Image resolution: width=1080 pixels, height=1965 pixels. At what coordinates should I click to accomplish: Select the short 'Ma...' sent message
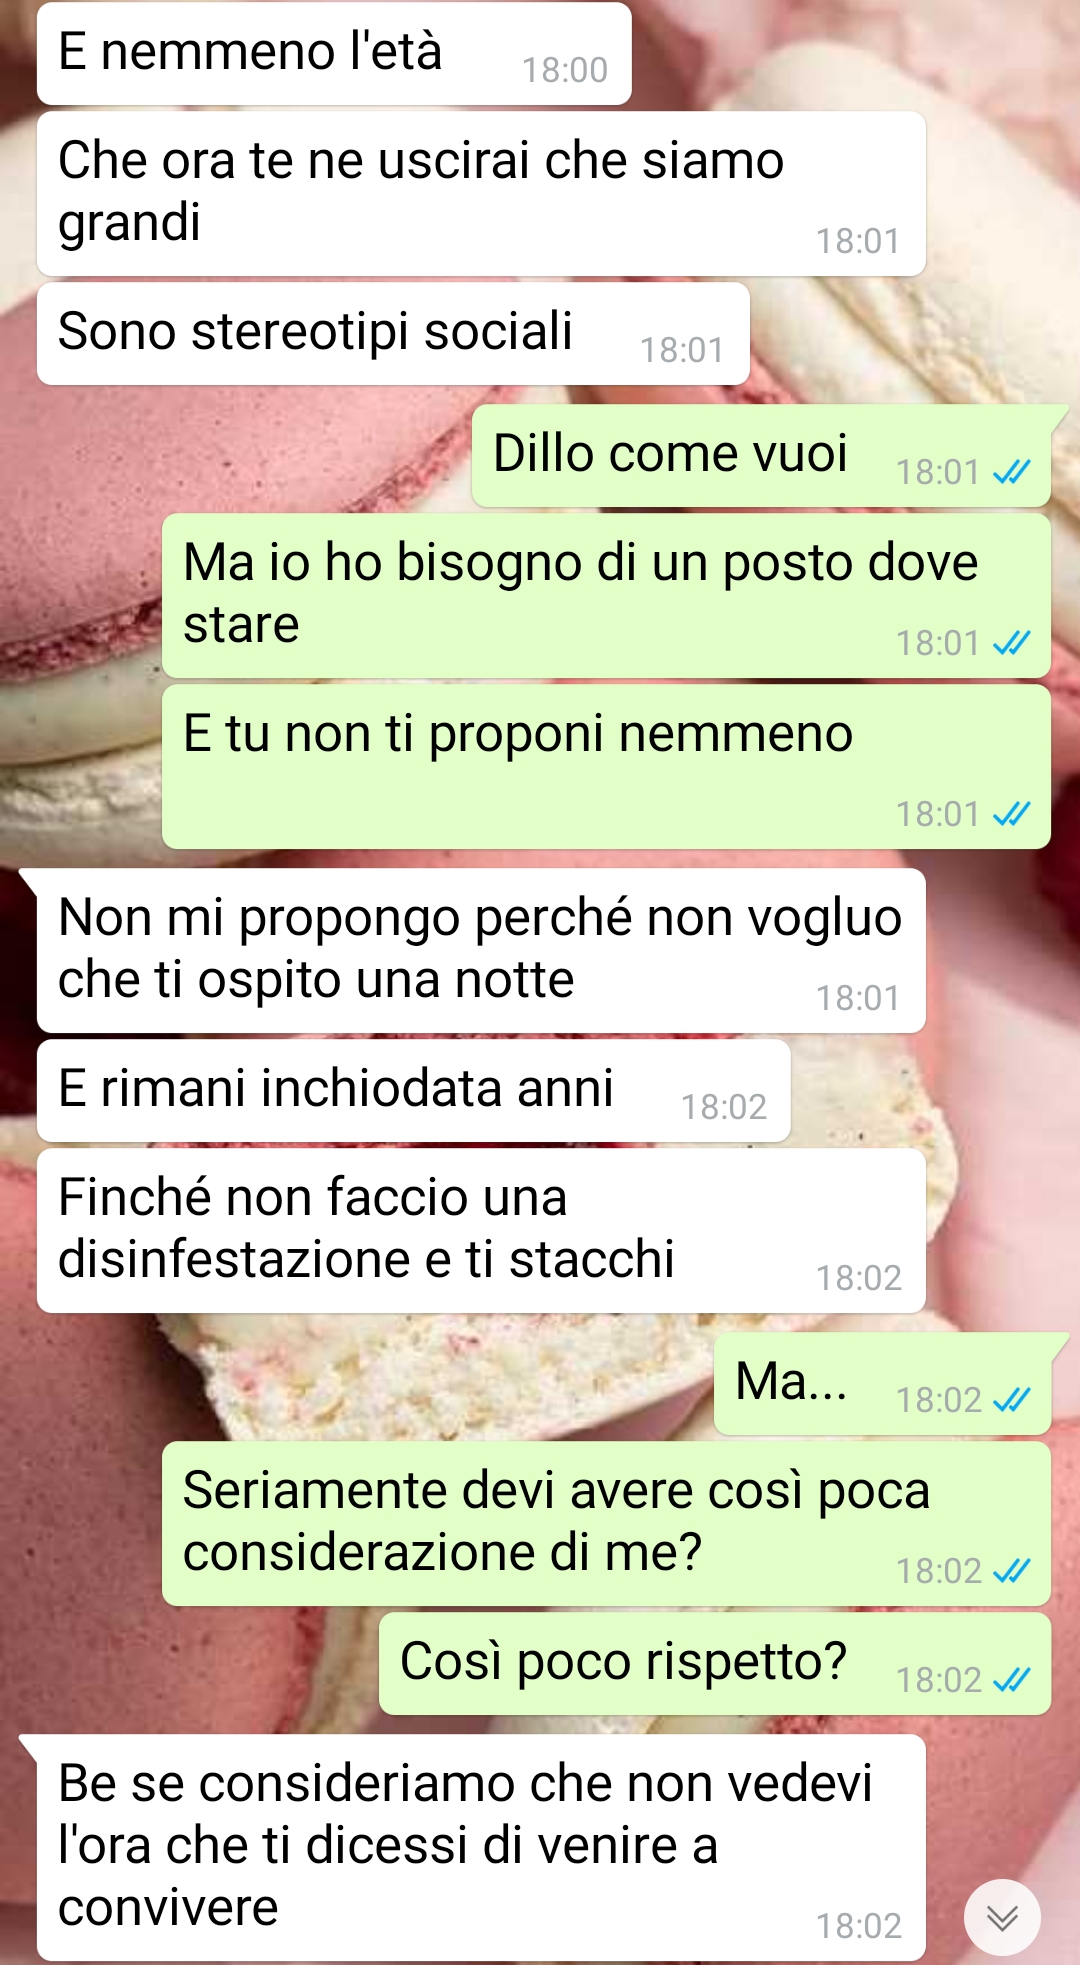(x=882, y=1383)
